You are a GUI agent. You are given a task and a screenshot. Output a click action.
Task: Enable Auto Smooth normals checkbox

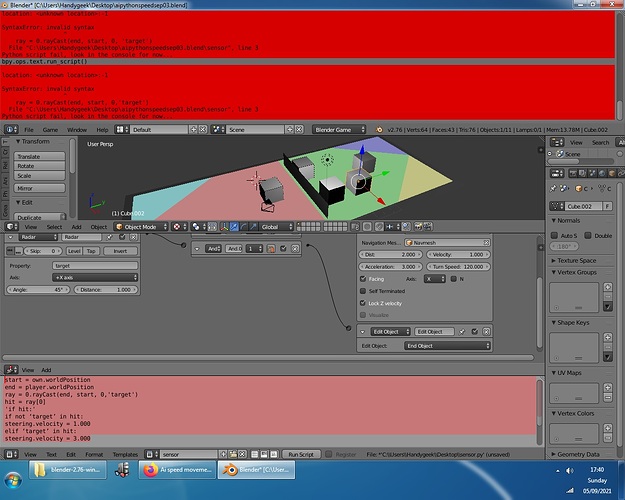[x=554, y=235]
